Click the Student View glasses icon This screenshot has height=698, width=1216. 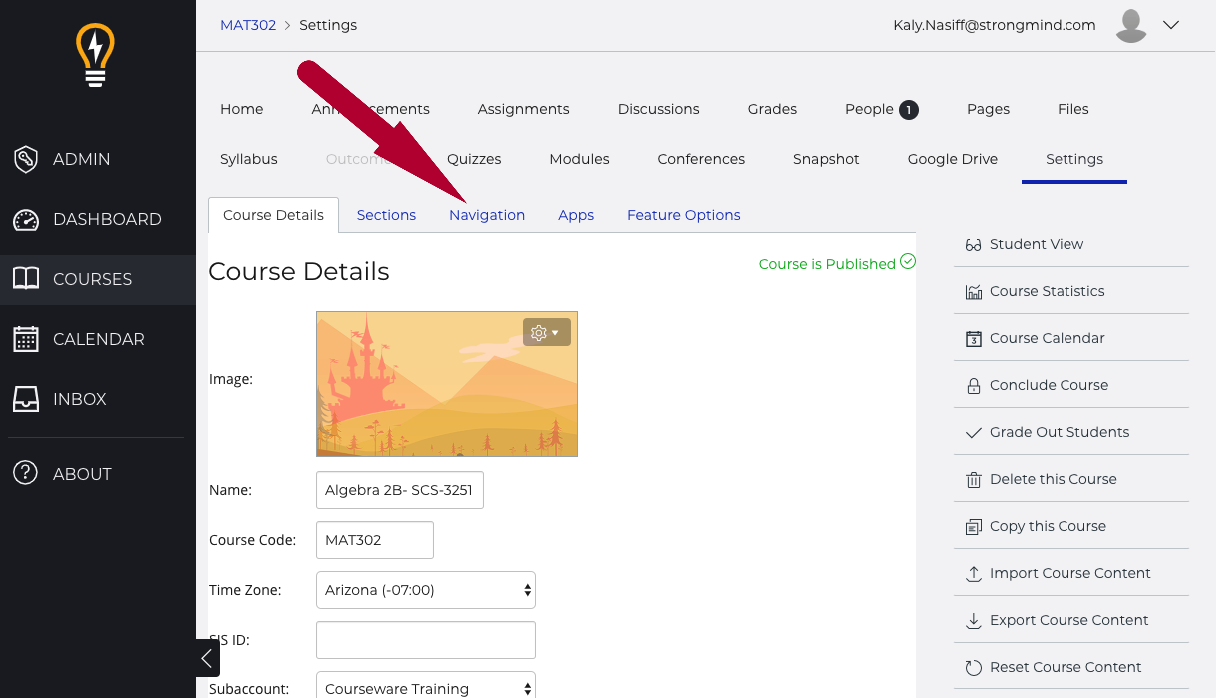tap(973, 245)
